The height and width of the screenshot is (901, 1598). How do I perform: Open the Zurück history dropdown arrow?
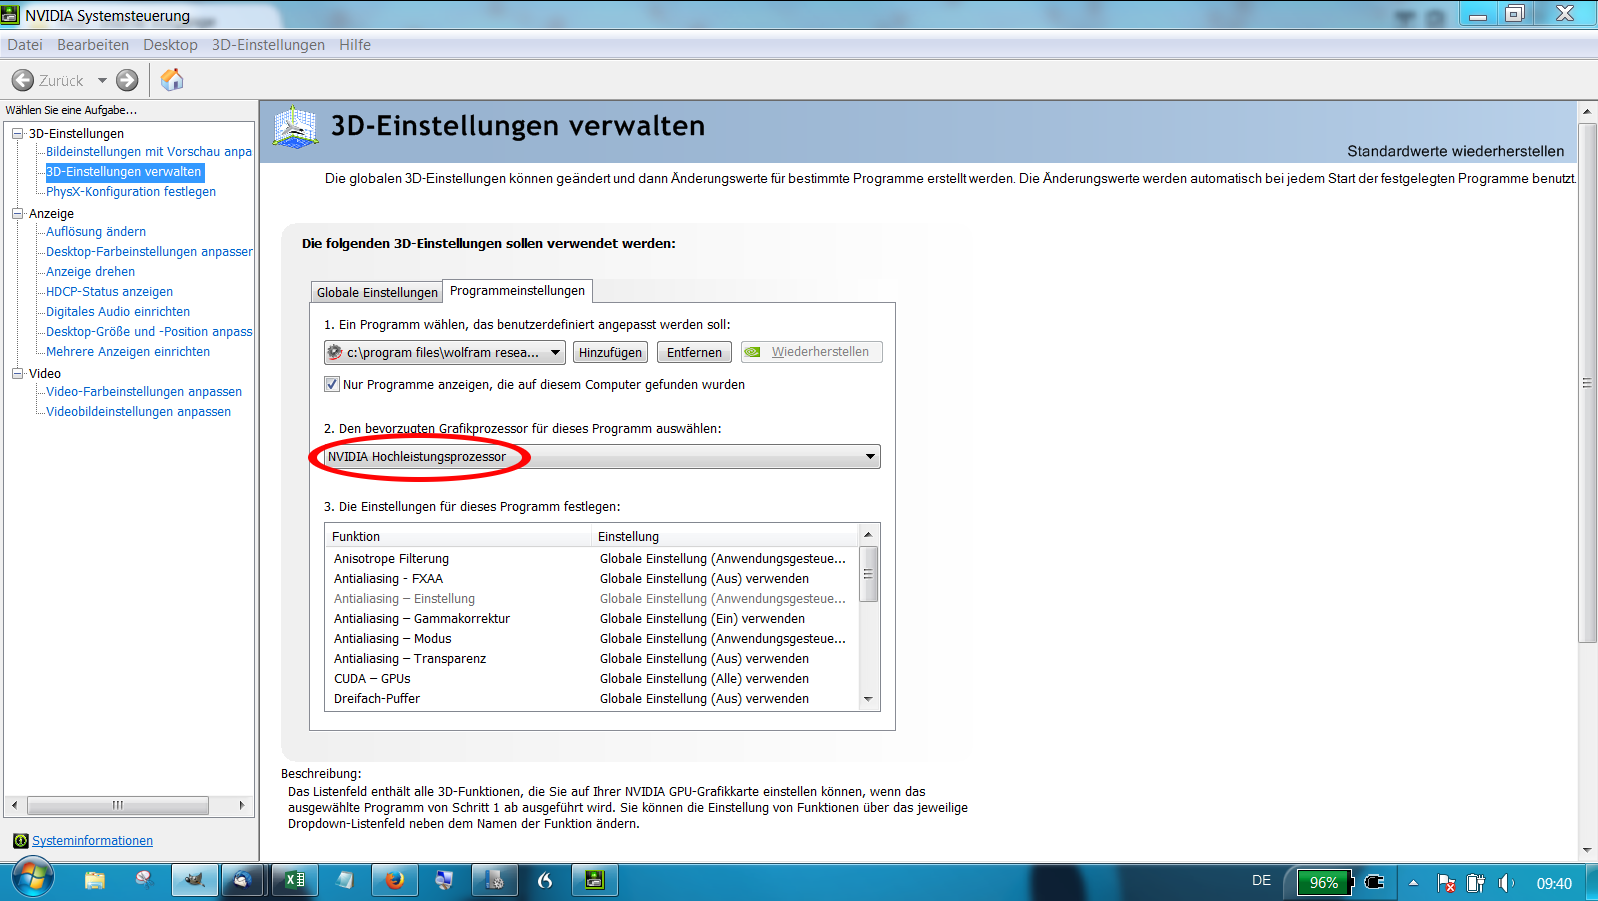(x=102, y=81)
